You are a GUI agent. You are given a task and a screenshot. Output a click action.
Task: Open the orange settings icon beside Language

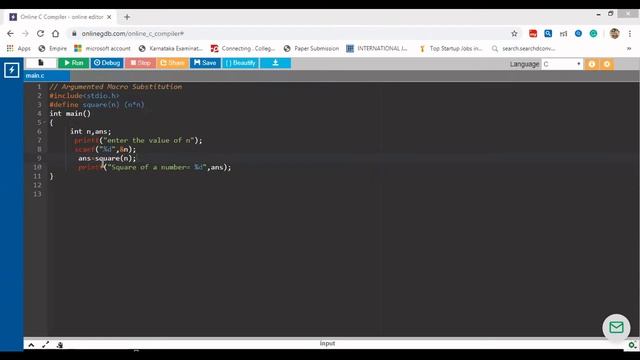click(x=607, y=64)
